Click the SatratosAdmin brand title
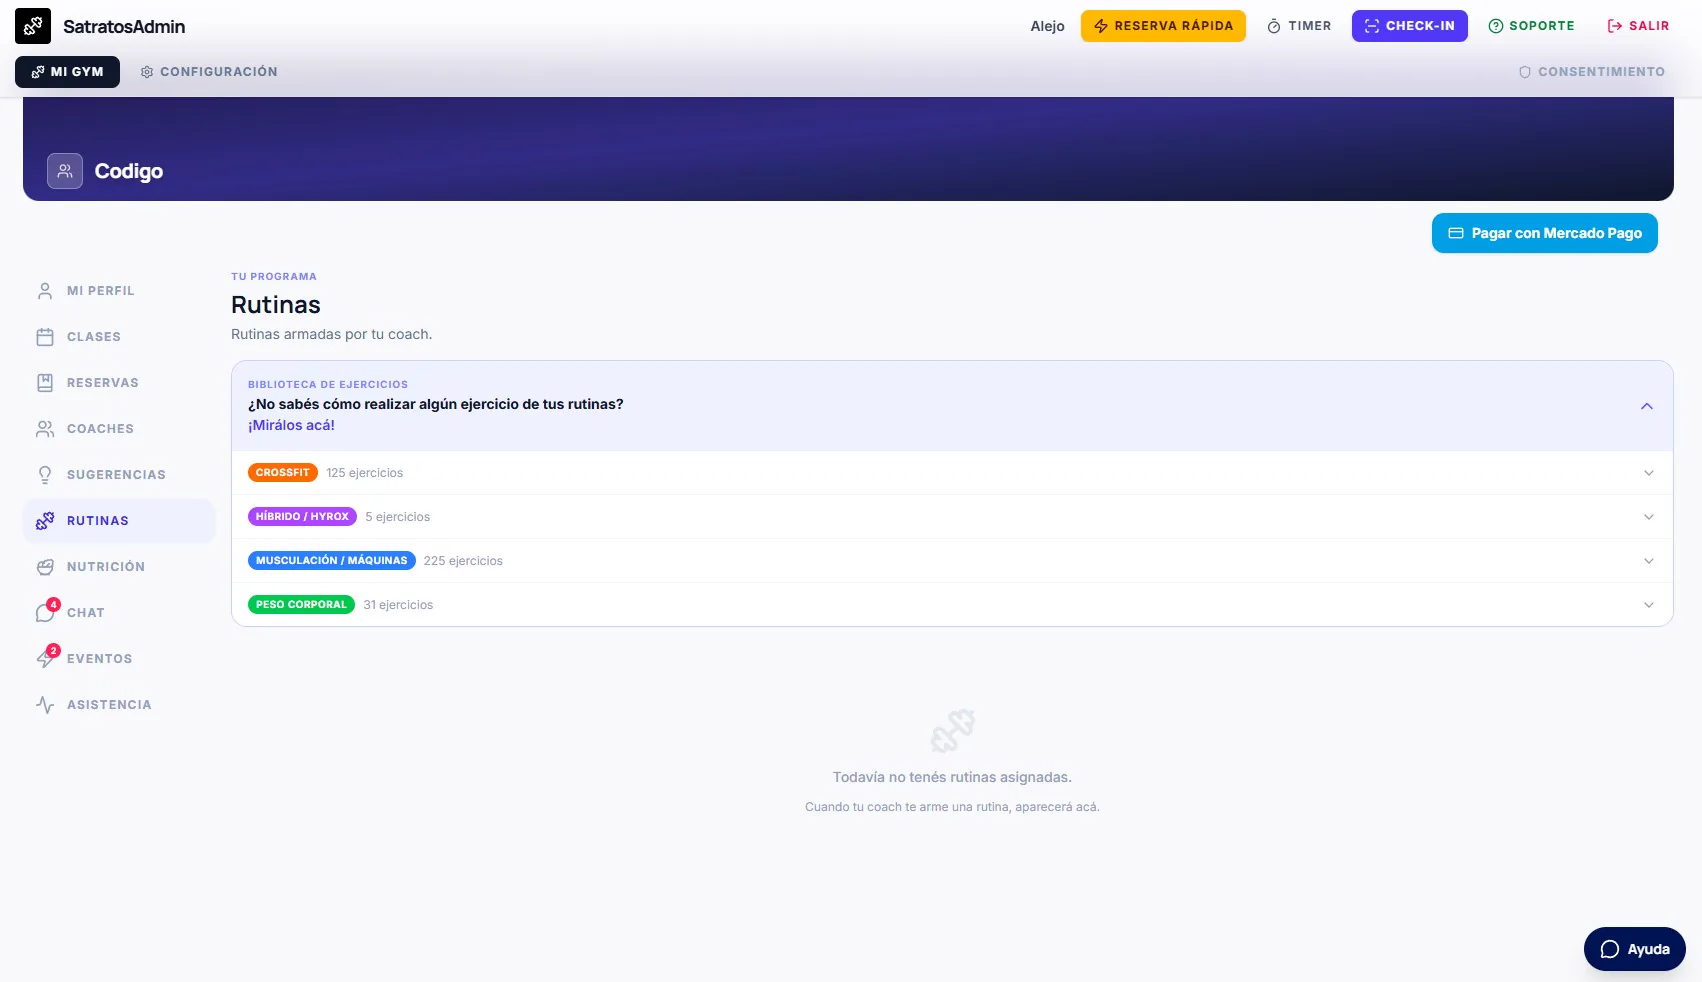The height and width of the screenshot is (982, 1702). [124, 27]
